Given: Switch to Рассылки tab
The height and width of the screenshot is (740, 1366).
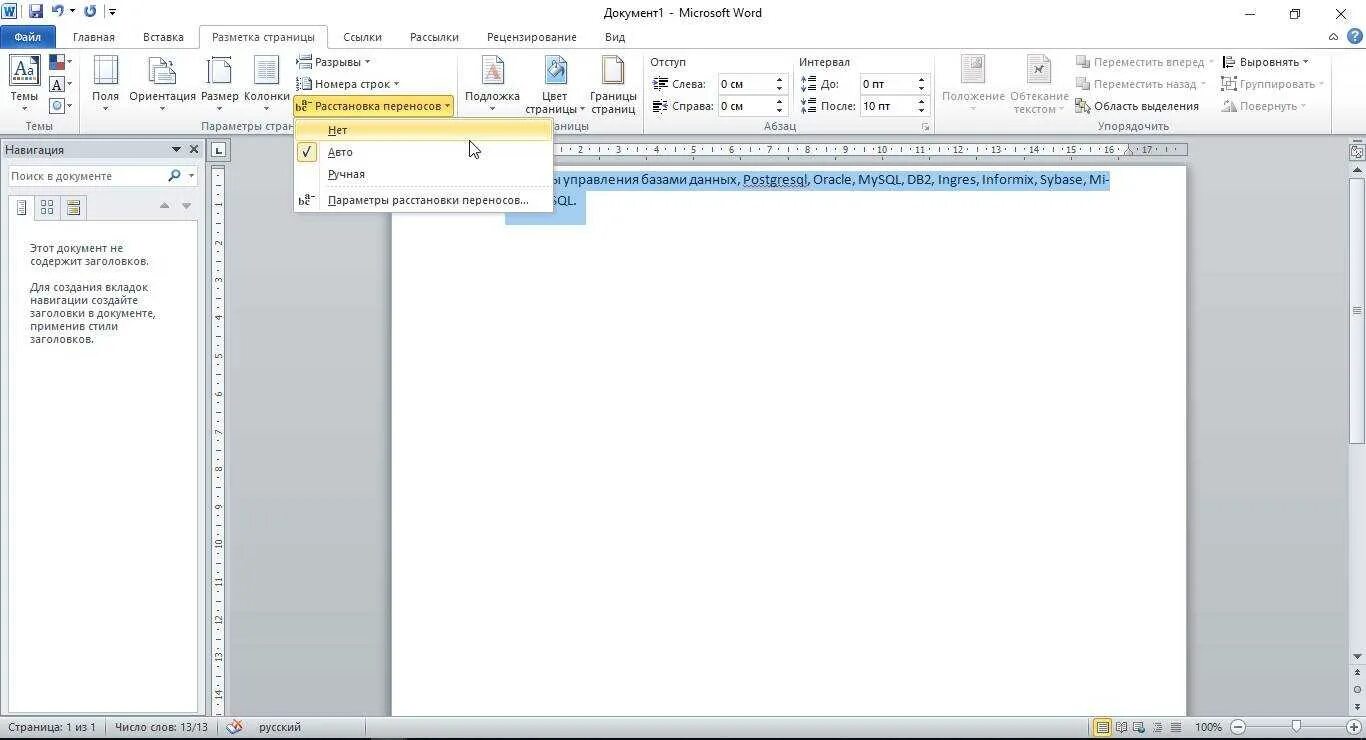Looking at the screenshot, I should click(434, 37).
